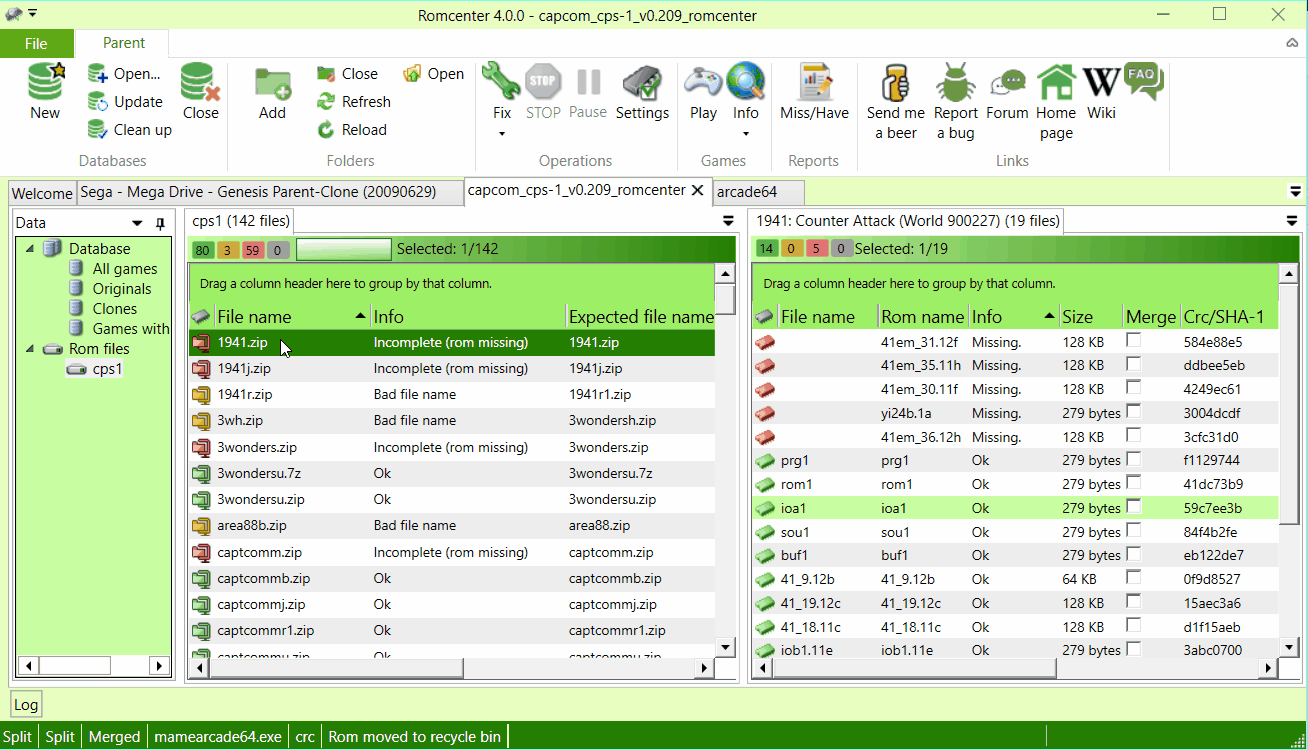Click the FAQ speech bubble icon
Image resolution: width=1308 pixels, height=750 pixels.
1143,80
